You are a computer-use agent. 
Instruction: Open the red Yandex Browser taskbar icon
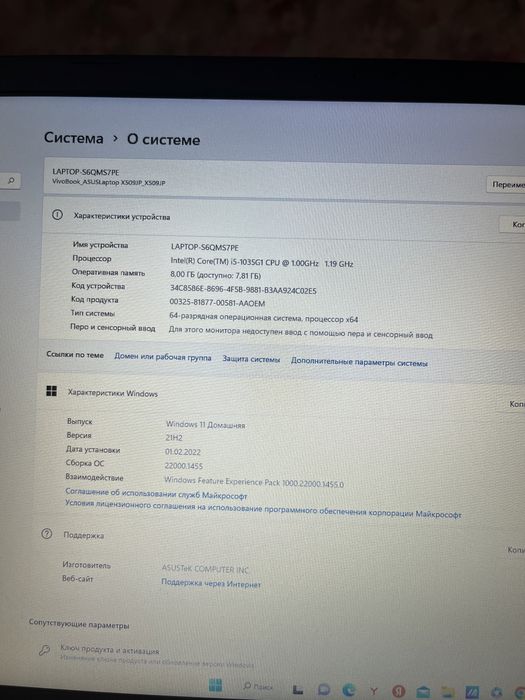point(398,692)
